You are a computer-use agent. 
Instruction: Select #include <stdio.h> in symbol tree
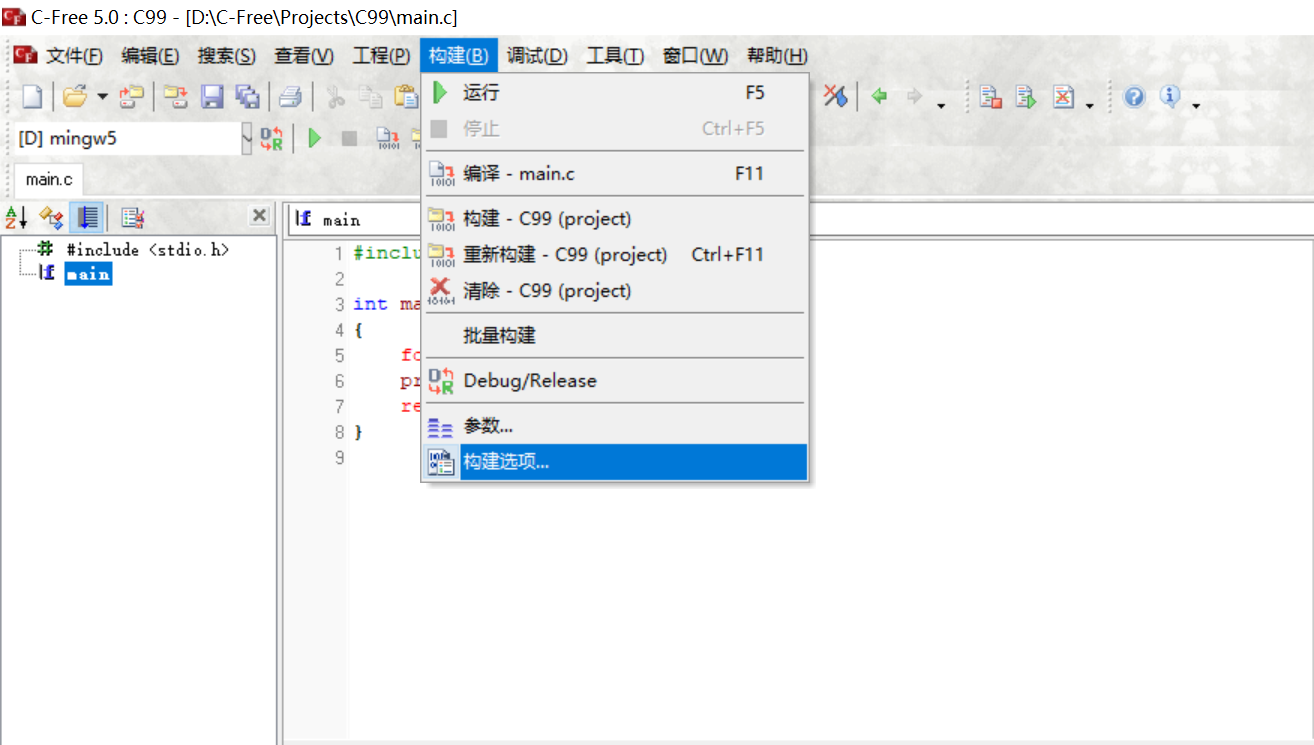click(x=148, y=250)
